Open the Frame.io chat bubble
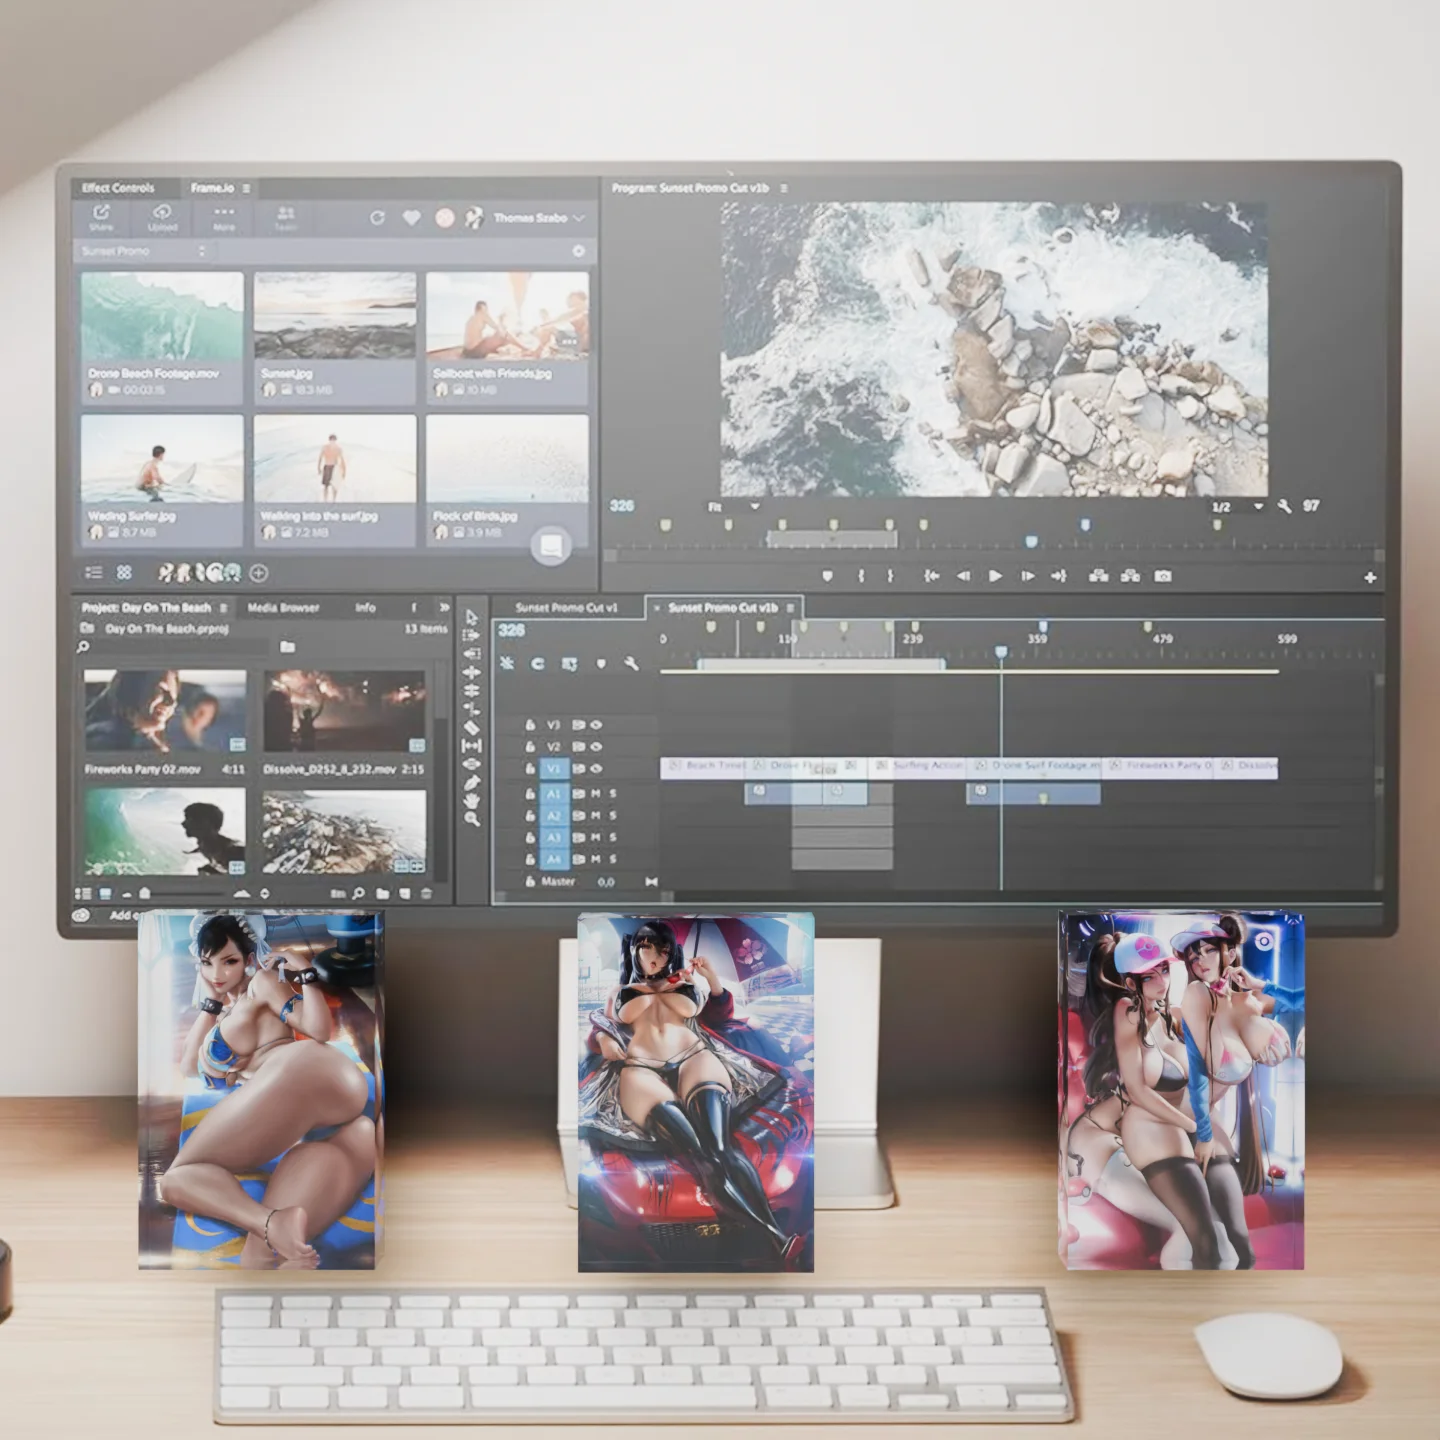 [550, 545]
